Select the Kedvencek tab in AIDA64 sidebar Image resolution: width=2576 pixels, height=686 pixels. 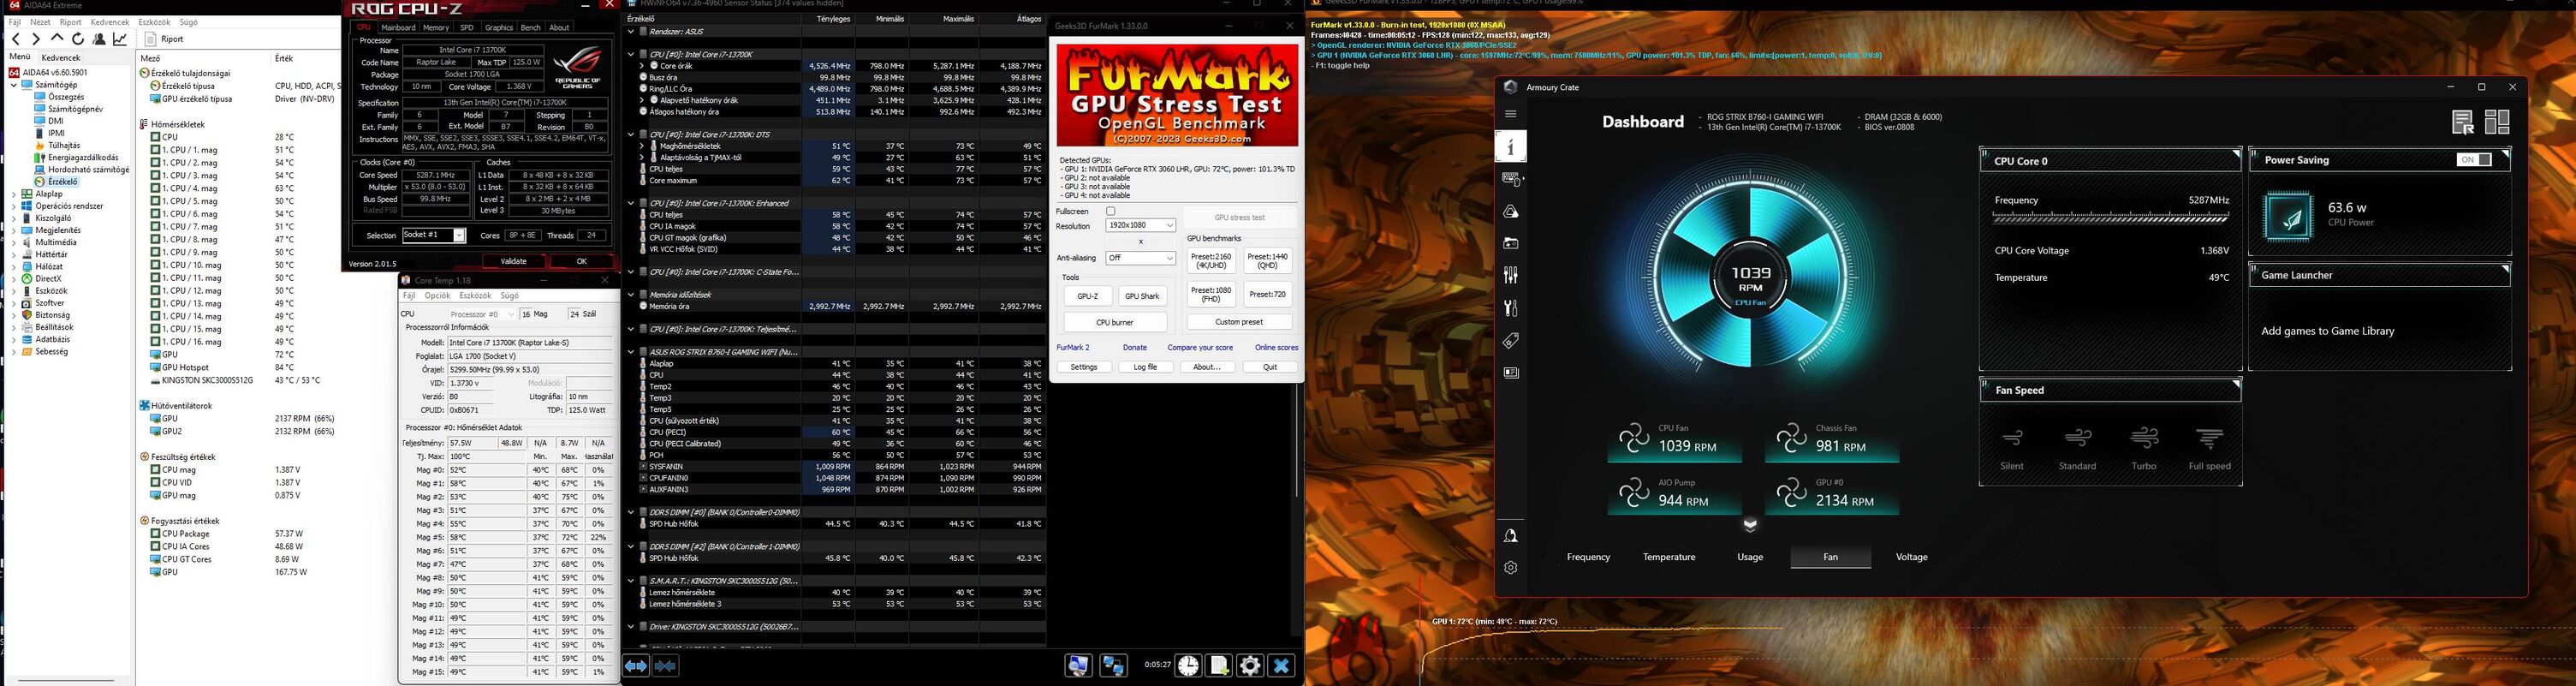coord(61,58)
